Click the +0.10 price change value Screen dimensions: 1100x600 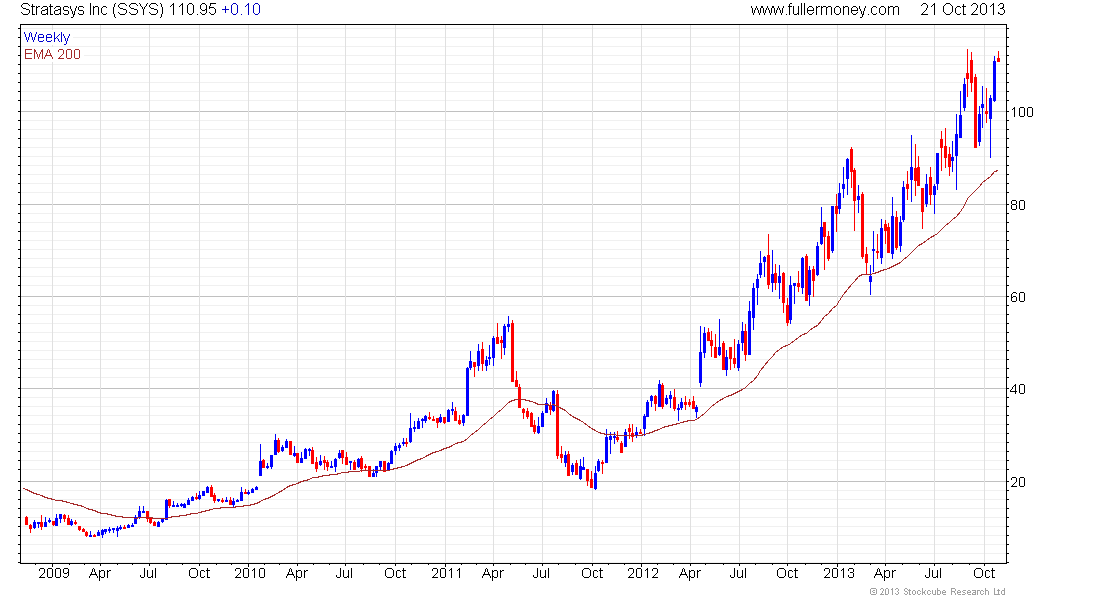(x=241, y=10)
